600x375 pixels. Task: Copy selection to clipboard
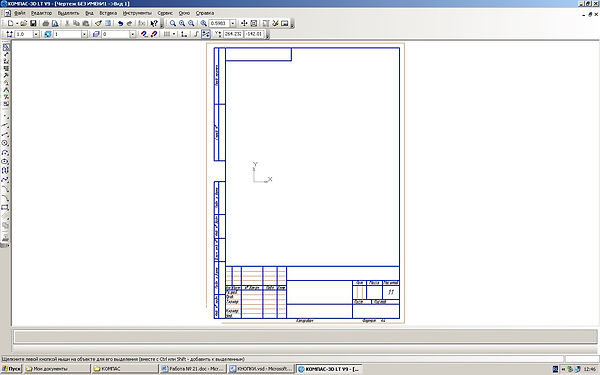(x=76, y=23)
